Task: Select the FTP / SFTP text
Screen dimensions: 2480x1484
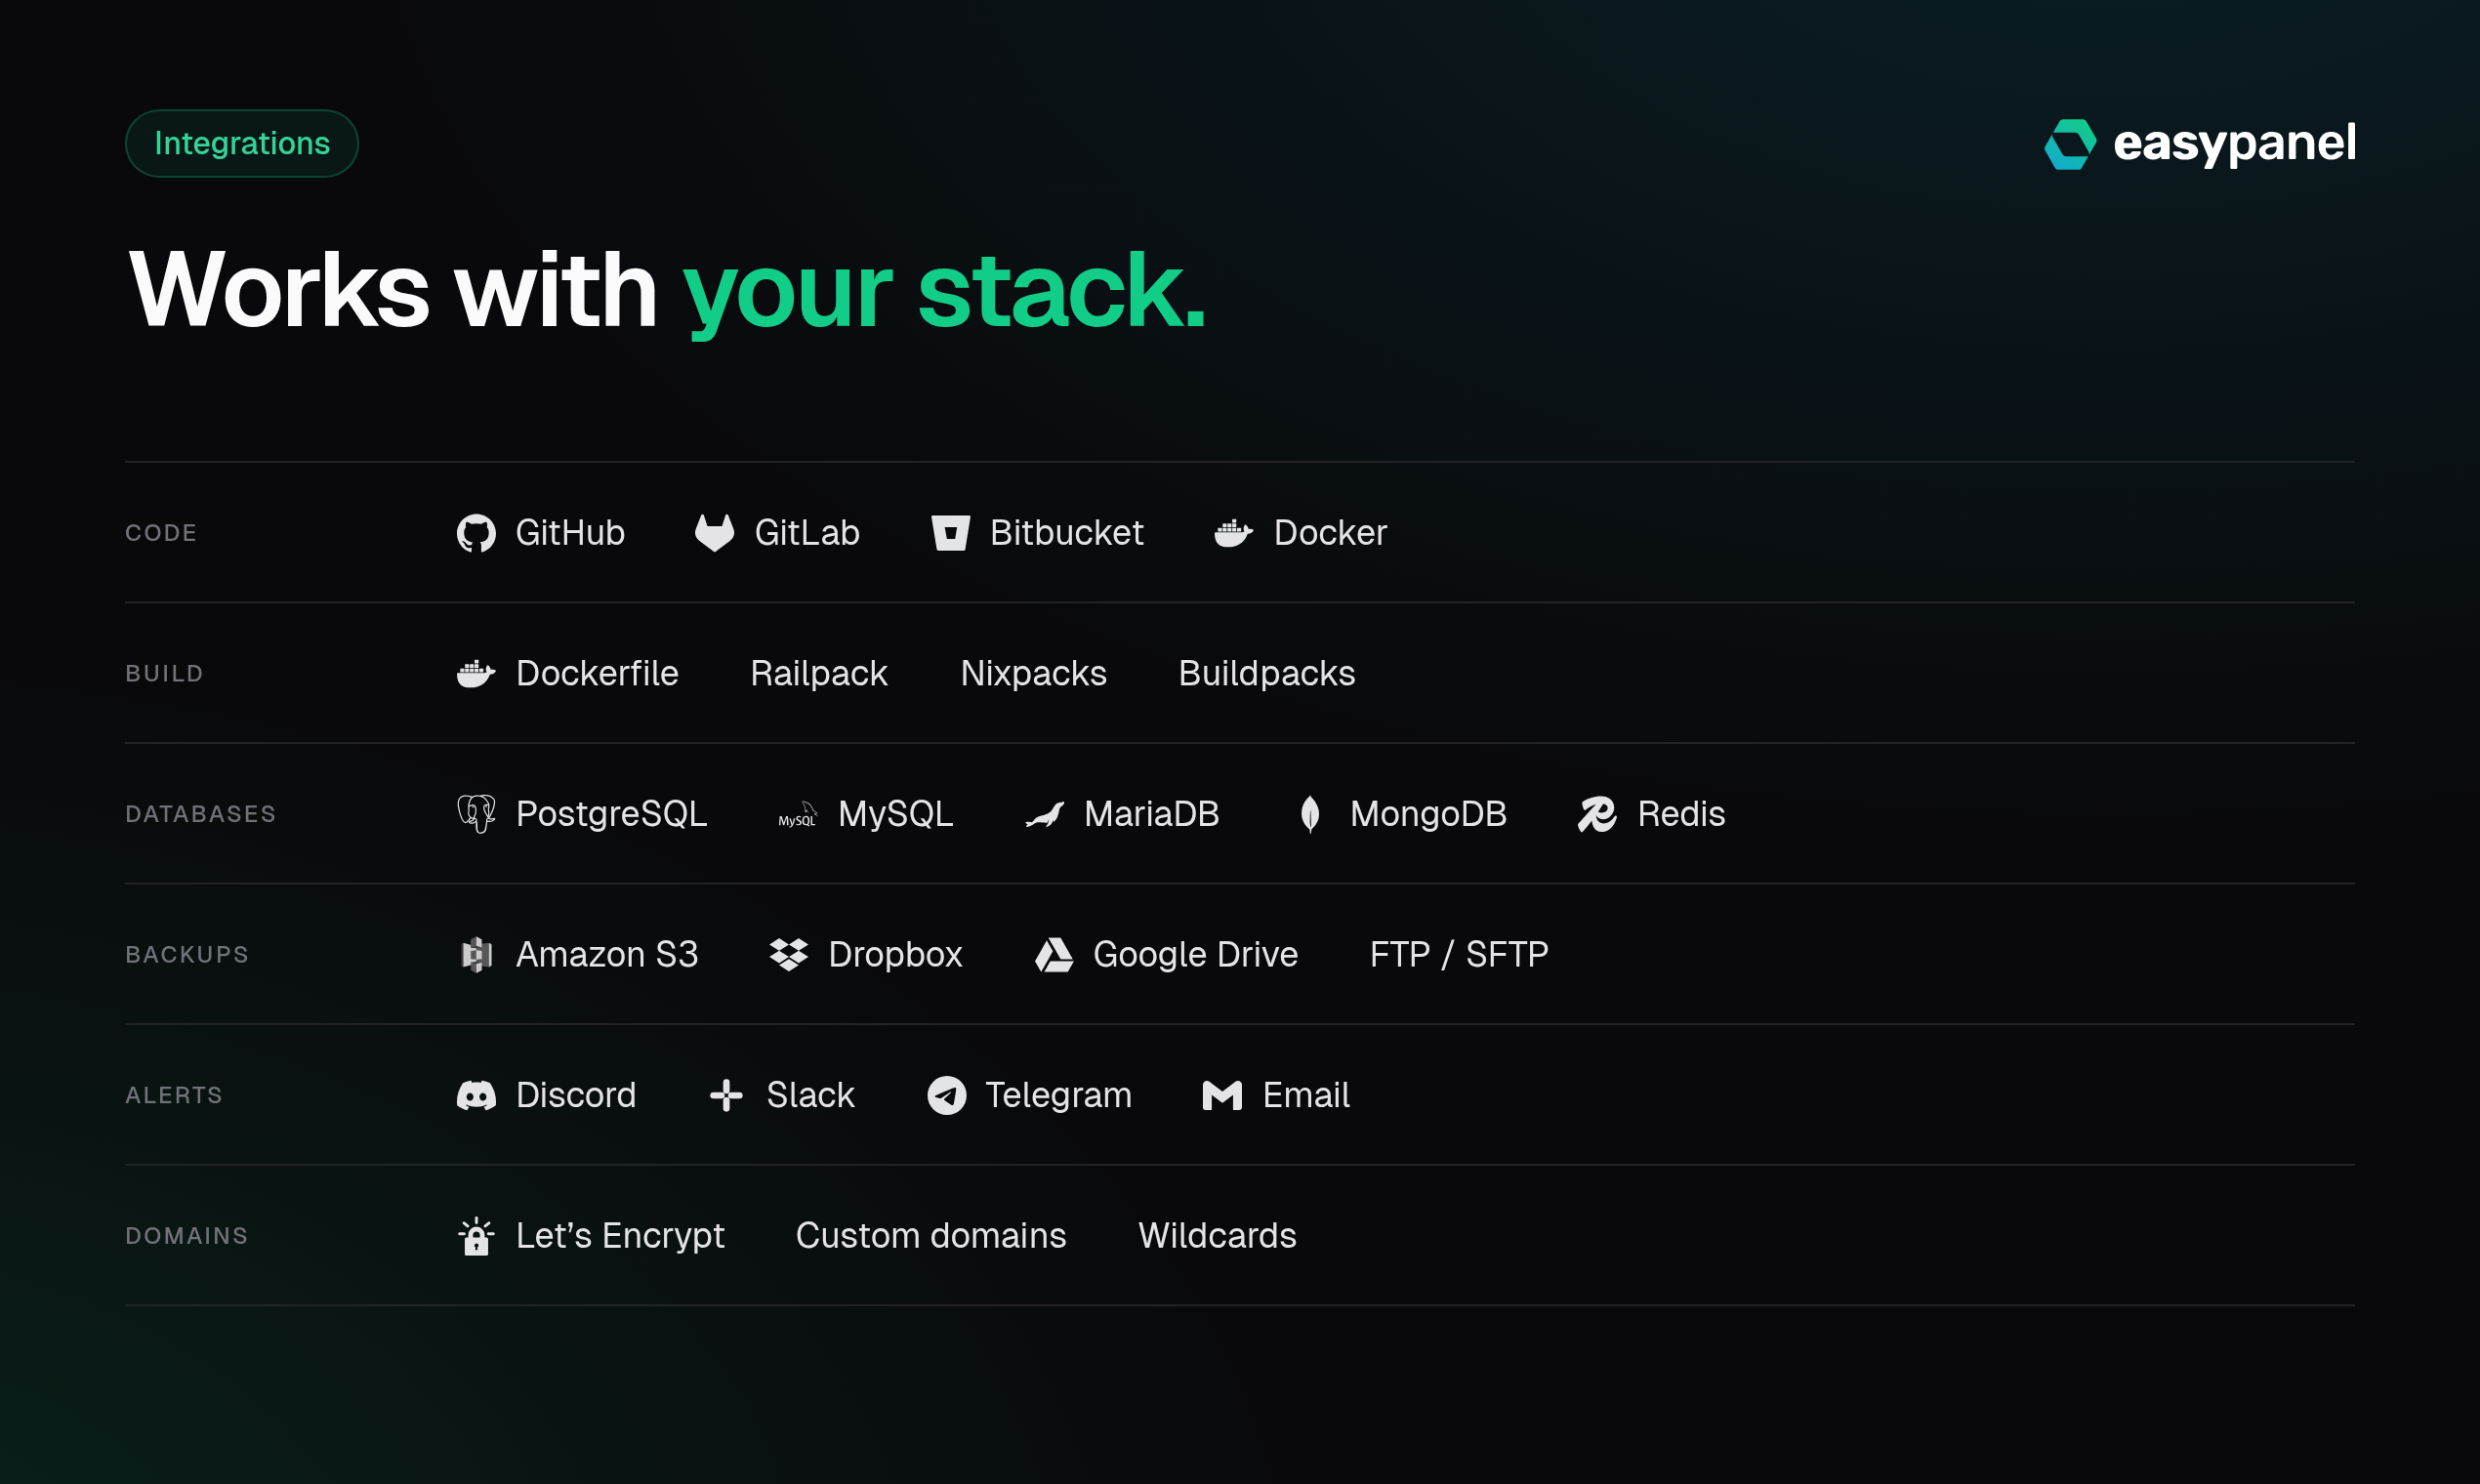Action: pos(1459,955)
